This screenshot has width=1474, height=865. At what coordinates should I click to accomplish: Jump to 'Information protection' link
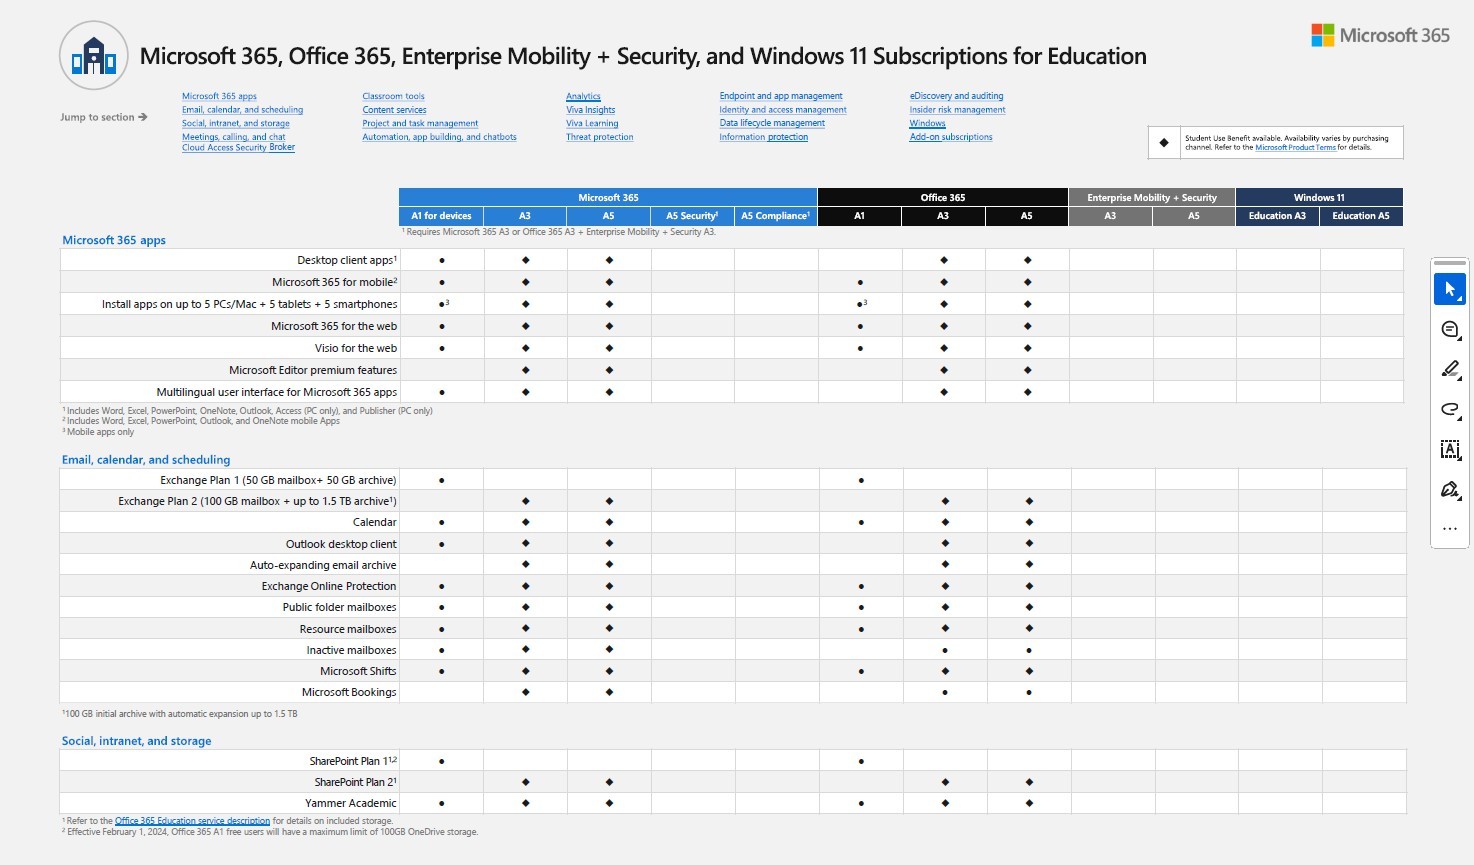[x=764, y=137]
